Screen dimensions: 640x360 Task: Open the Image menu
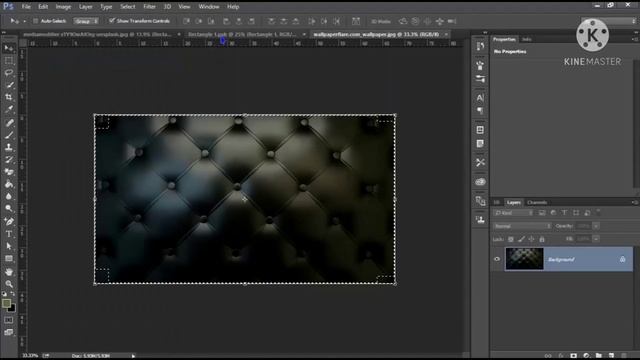[63, 7]
